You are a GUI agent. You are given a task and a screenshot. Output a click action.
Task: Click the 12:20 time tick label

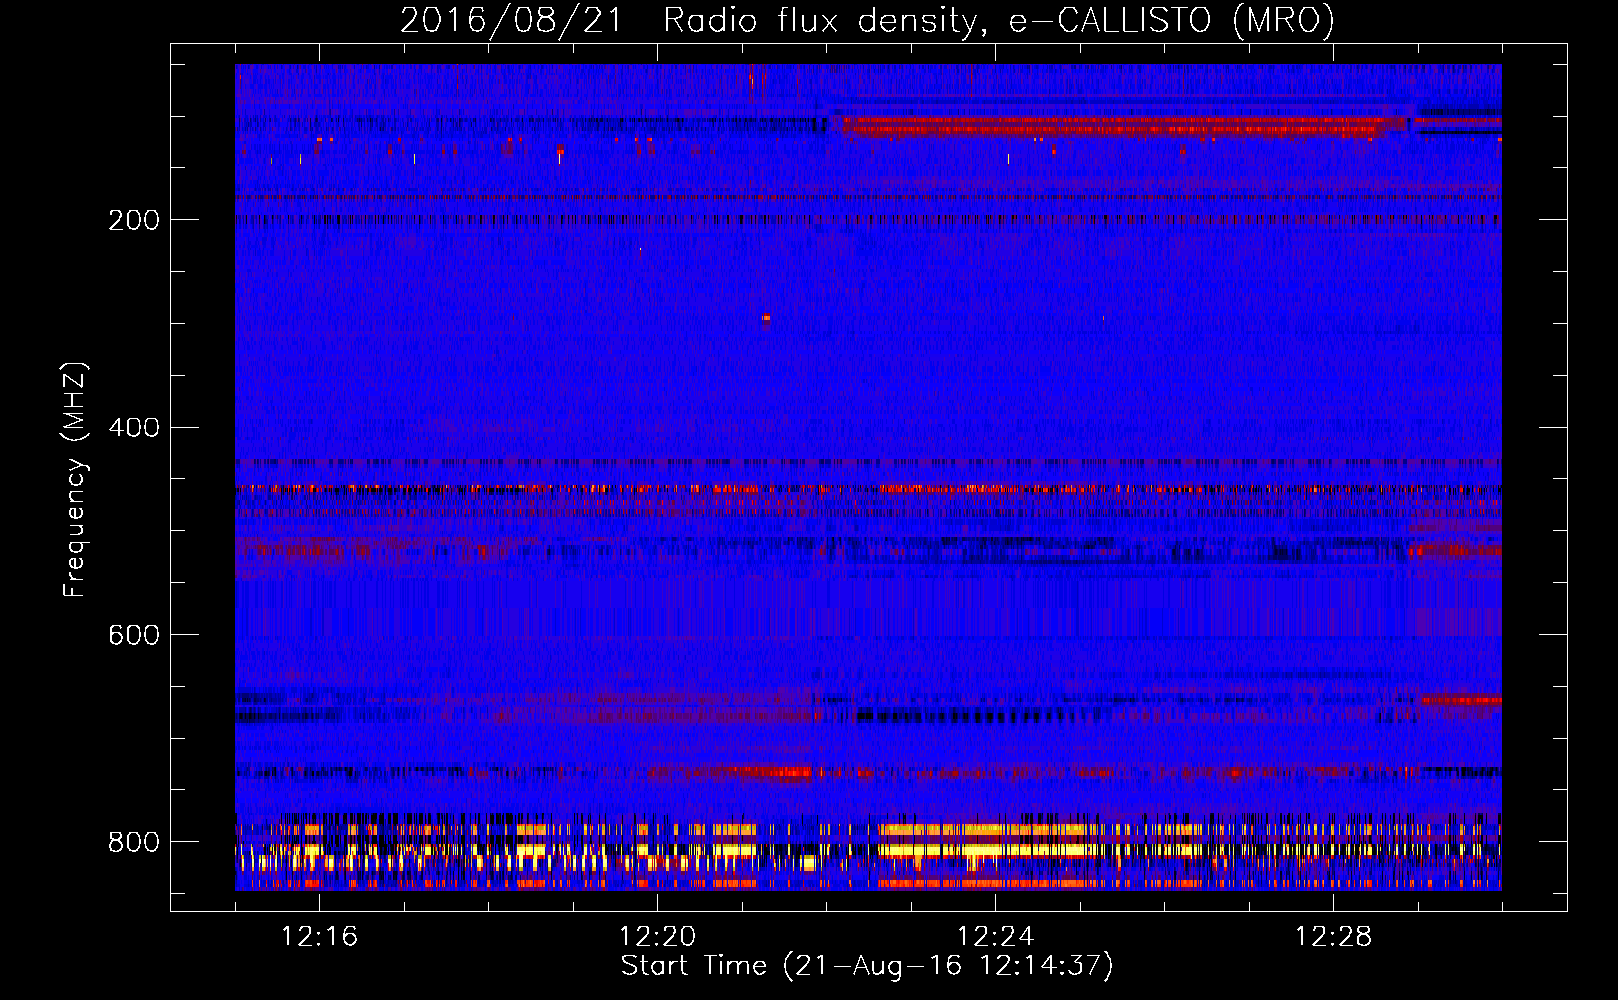point(657,937)
